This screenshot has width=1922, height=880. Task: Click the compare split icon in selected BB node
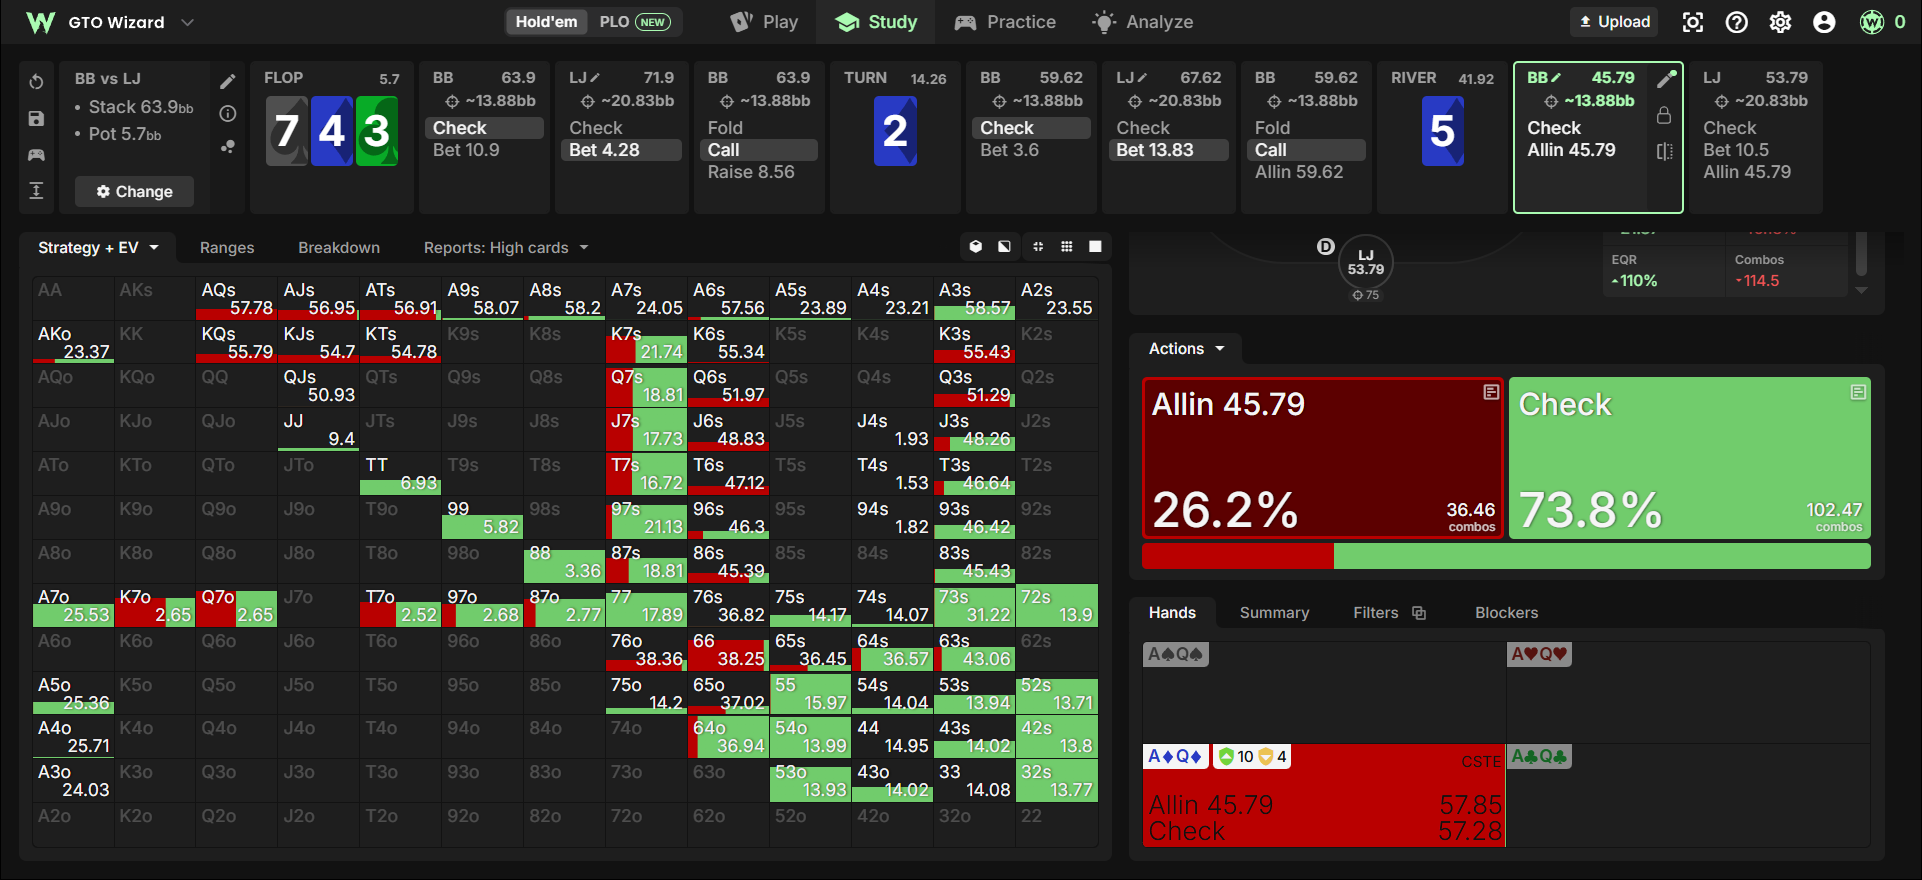point(1664,151)
